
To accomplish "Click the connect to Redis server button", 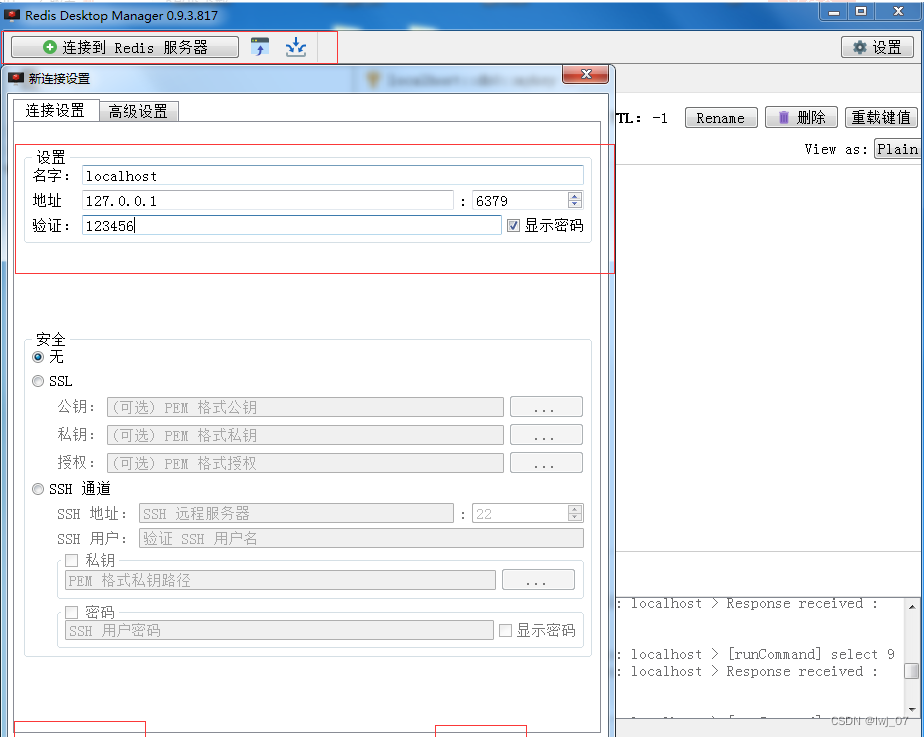I will (x=125, y=47).
